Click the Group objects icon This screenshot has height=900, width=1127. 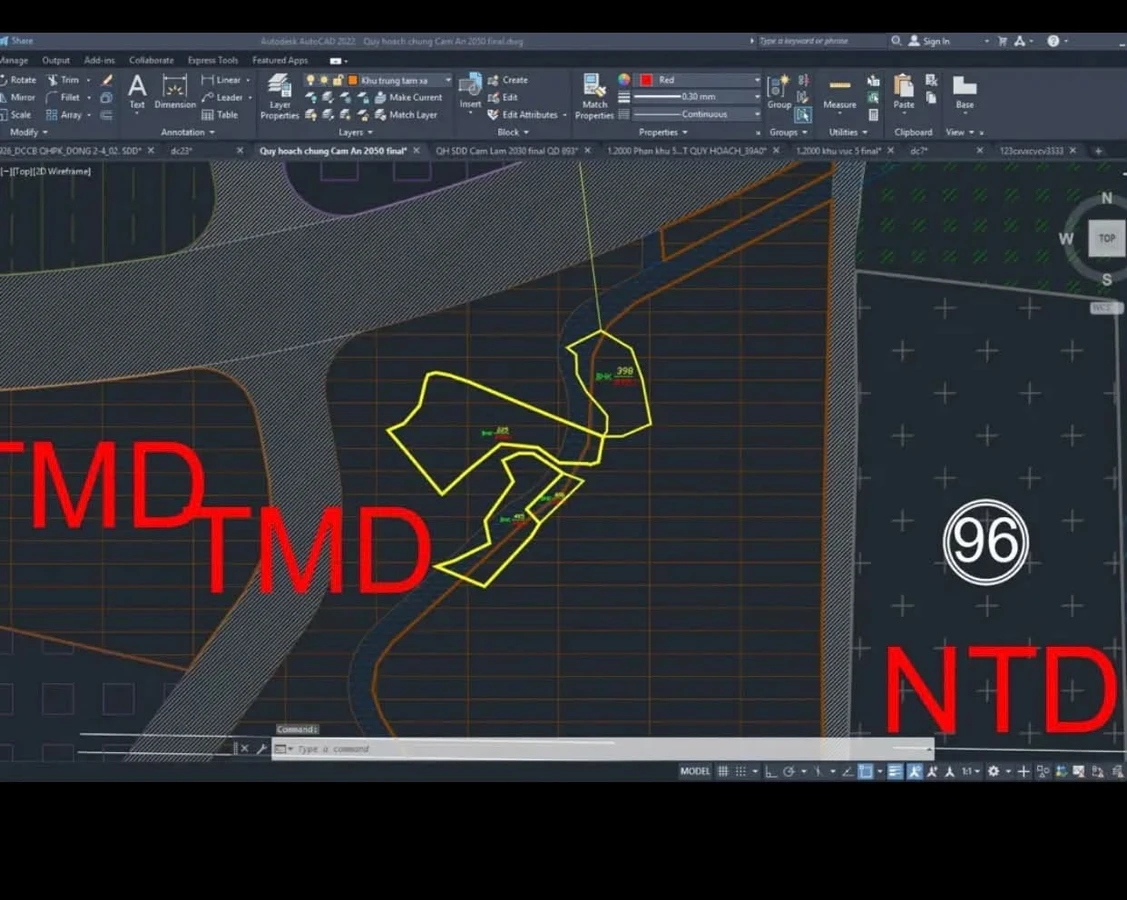coord(779,93)
